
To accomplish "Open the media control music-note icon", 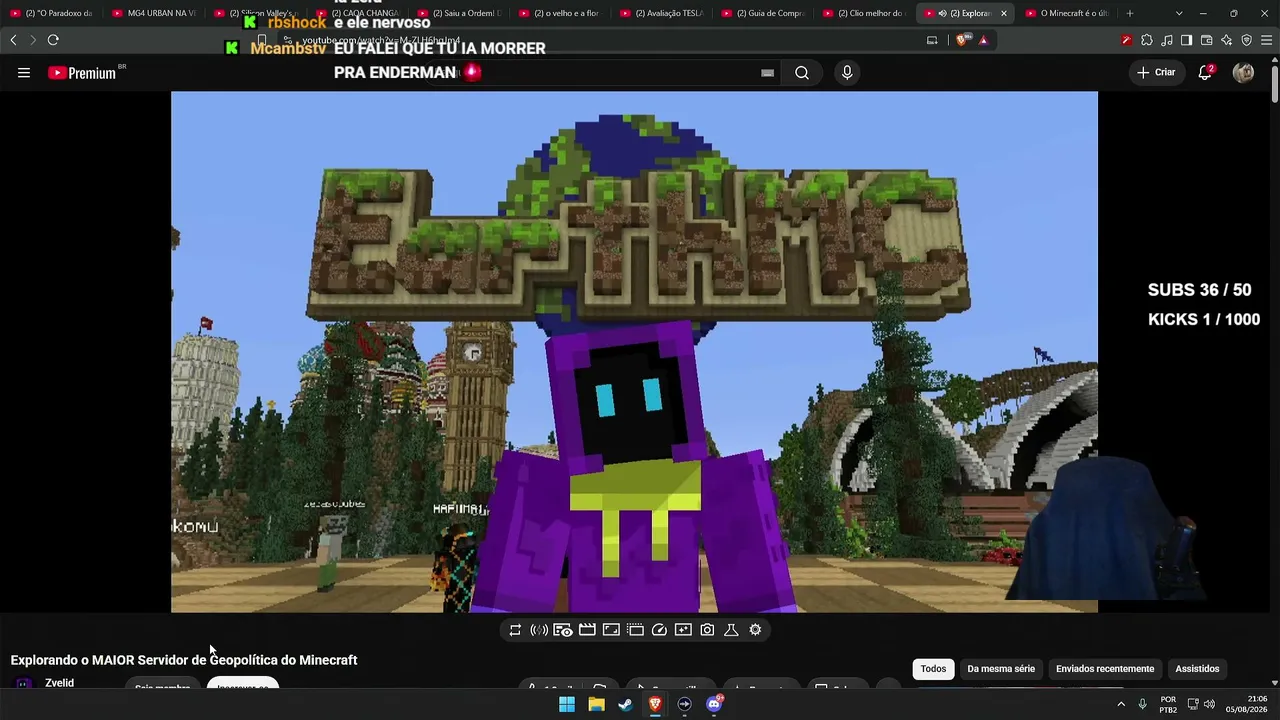I will 1166,40.
